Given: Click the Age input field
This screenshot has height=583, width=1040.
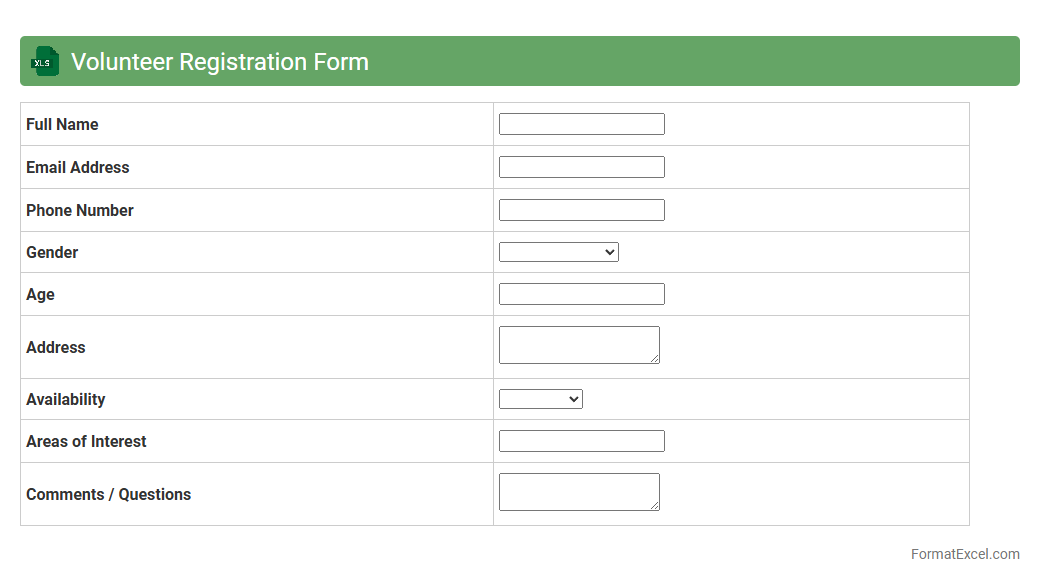Looking at the screenshot, I should tap(581, 294).
